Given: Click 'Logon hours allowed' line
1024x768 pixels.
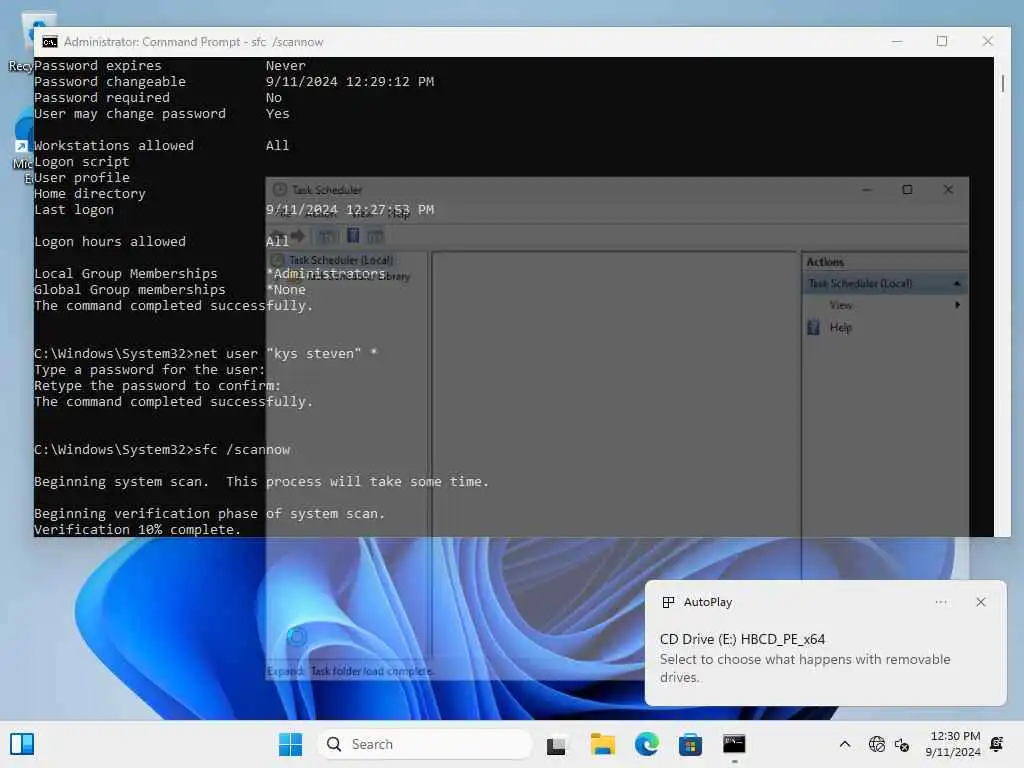Looking at the screenshot, I should [x=110, y=242].
